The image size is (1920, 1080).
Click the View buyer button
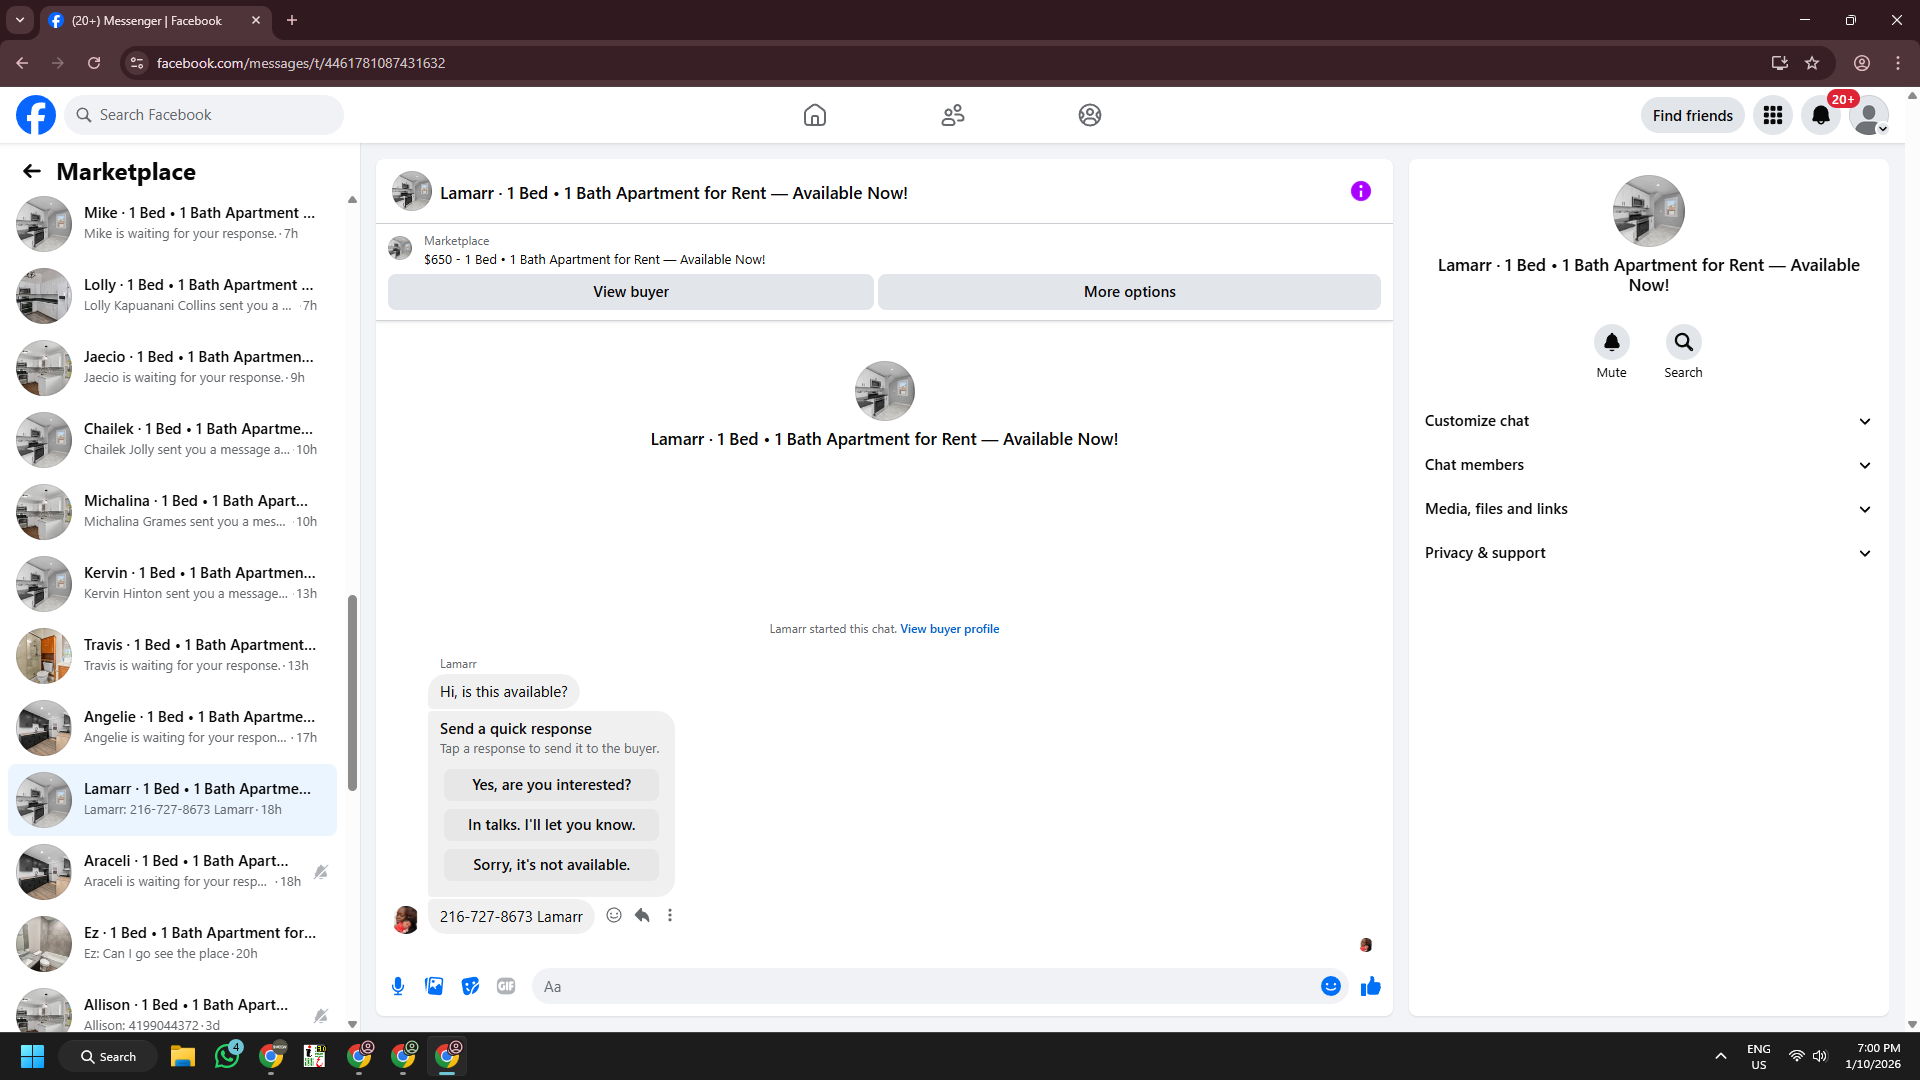[630, 292]
